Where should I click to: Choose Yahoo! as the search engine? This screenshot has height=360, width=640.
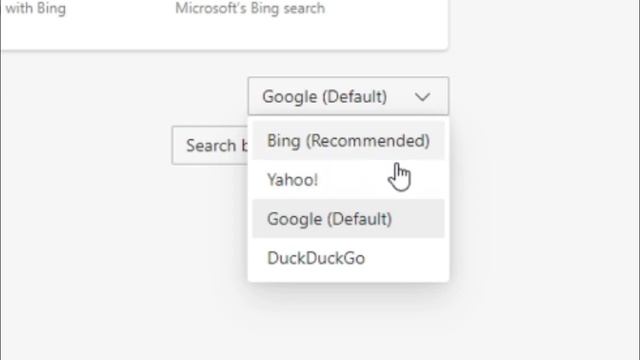348,180
